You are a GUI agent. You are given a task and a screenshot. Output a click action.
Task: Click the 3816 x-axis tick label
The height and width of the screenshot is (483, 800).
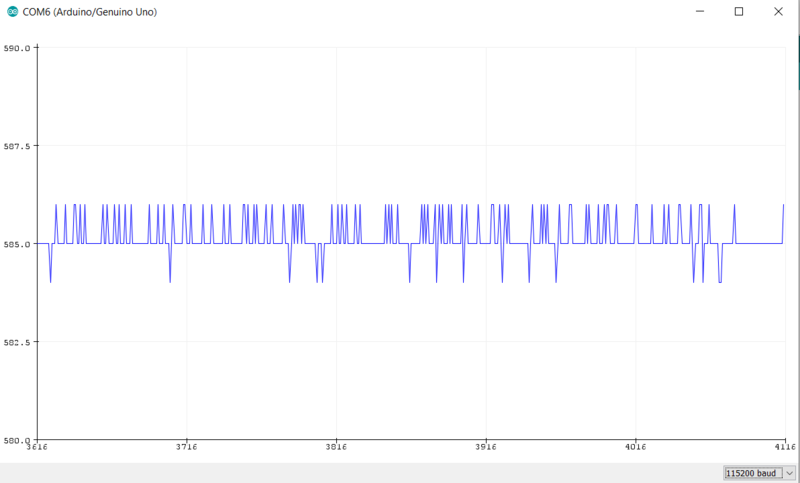(x=336, y=448)
